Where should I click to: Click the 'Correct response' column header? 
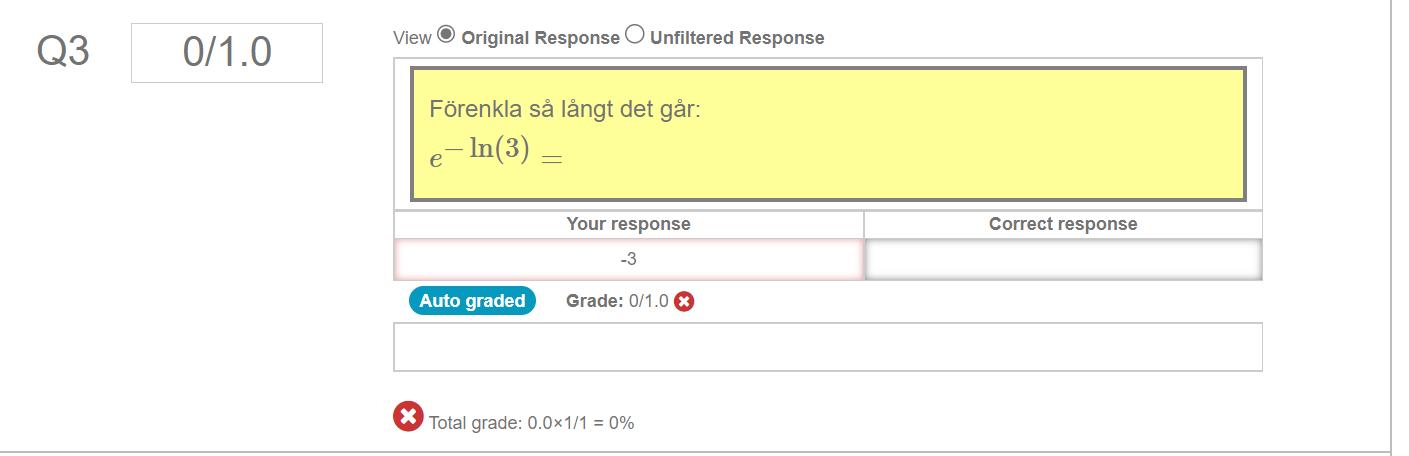tap(1062, 224)
